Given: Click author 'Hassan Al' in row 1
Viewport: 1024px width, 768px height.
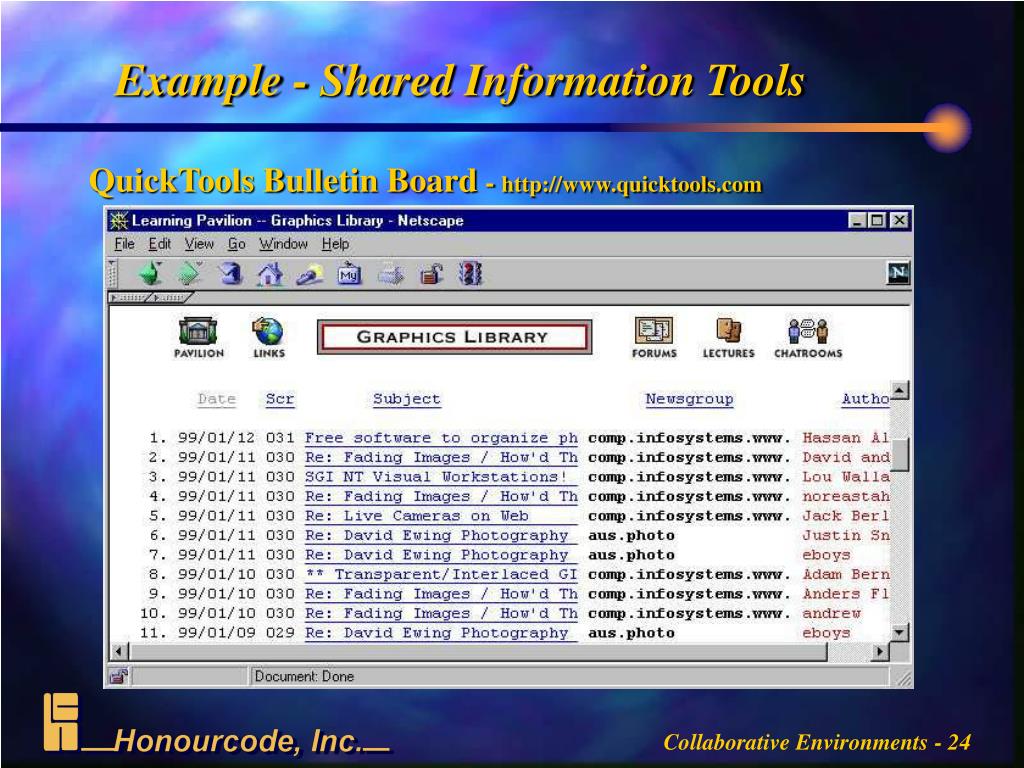Looking at the screenshot, I should point(846,438).
